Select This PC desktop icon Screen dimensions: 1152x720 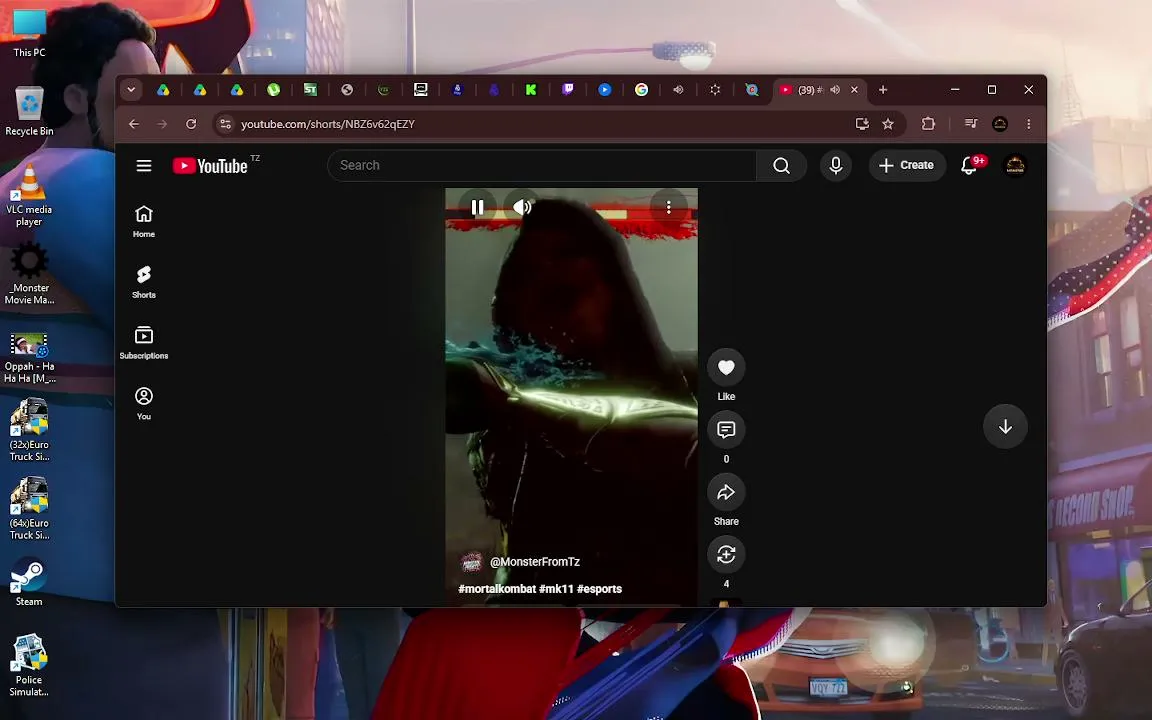point(29,33)
